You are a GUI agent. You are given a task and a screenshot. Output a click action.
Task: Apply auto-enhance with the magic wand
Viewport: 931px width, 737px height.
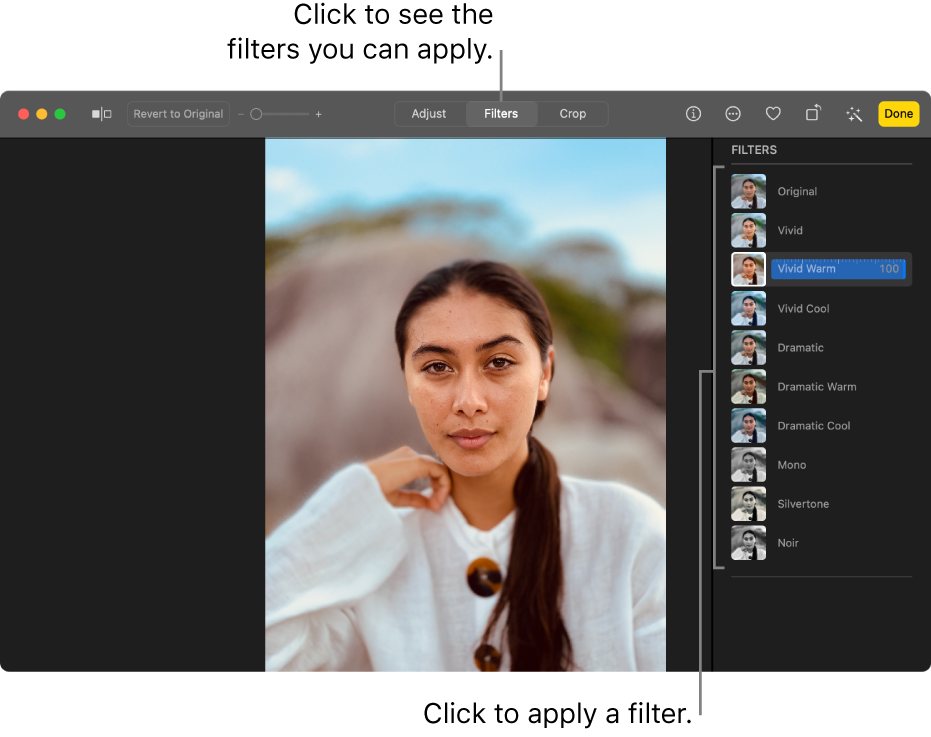click(x=853, y=113)
